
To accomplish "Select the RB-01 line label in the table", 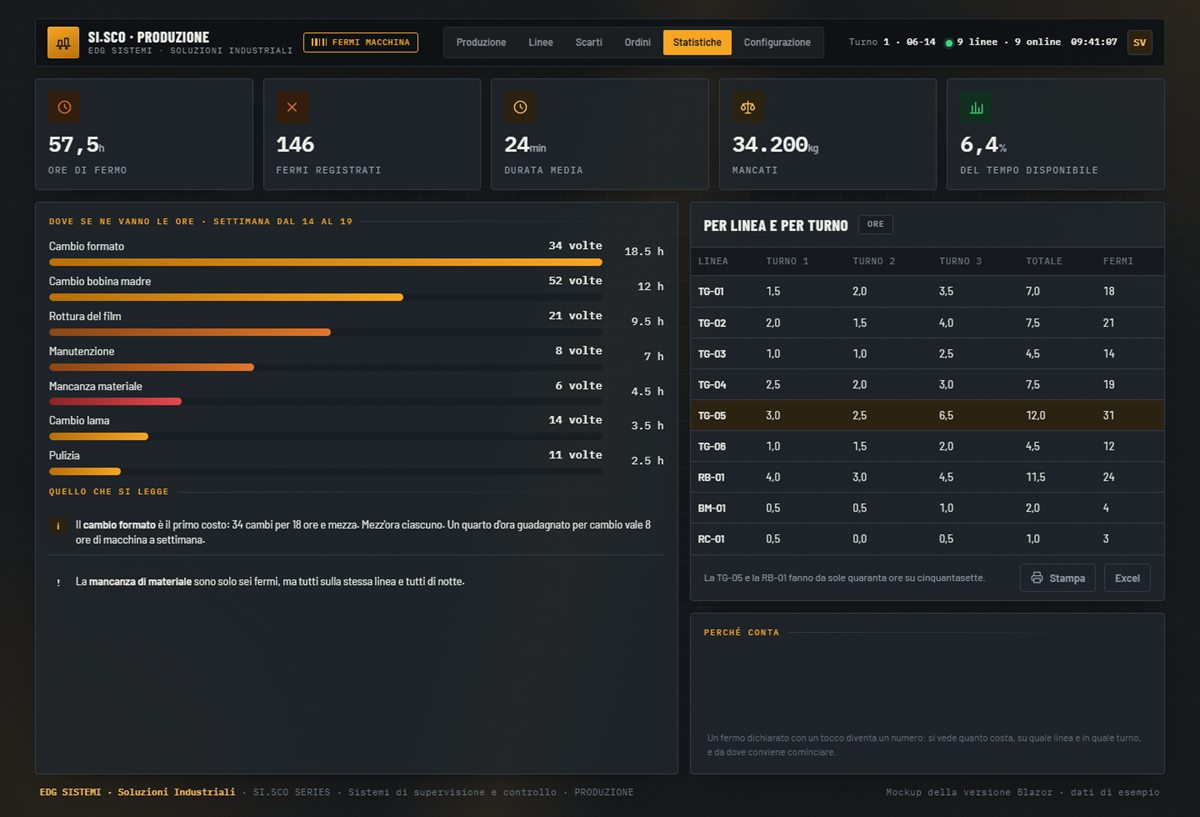I will pos(711,478).
